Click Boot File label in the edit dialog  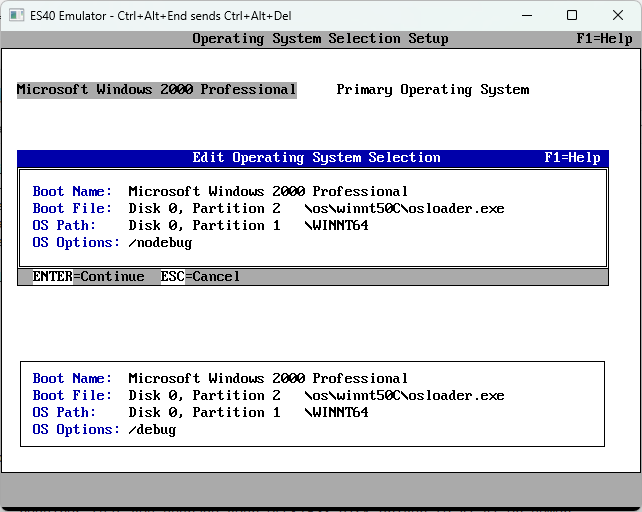click(72, 208)
